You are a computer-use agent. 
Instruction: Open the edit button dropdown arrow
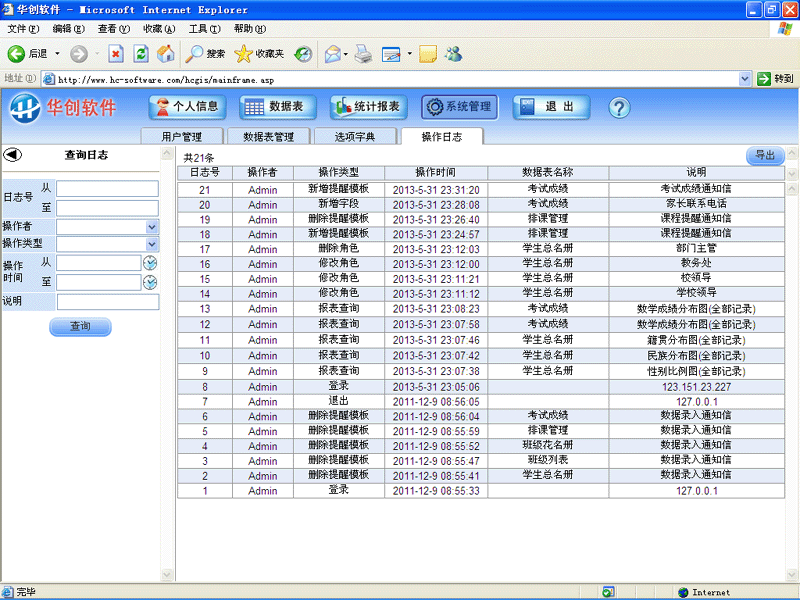pyautogui.click(x=409, y=54)
